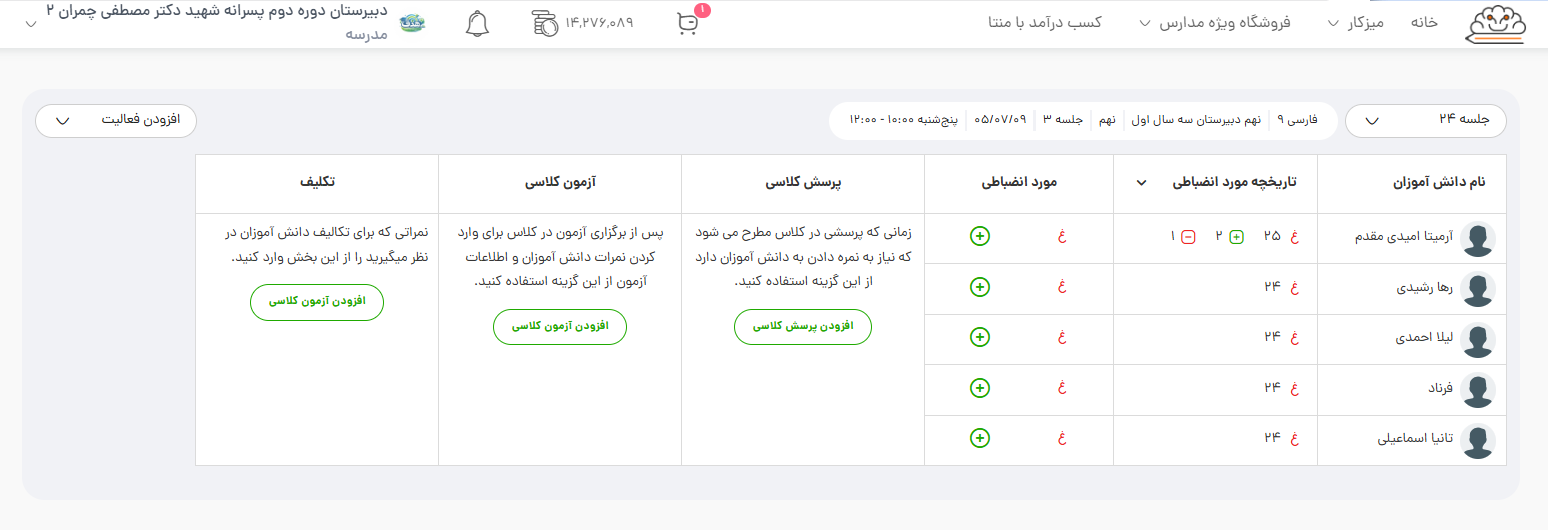Click the avatar of لیلا احمدی
This screenshot has width=1548, height=530.
tap(1478, 339)
